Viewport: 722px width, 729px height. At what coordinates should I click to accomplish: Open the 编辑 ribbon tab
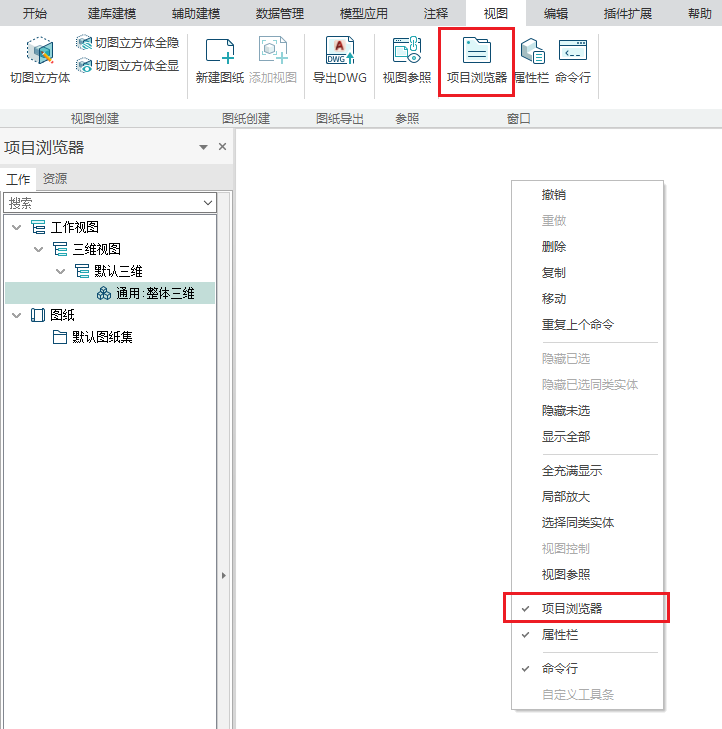pyautogui.click(x=556, y=13)
